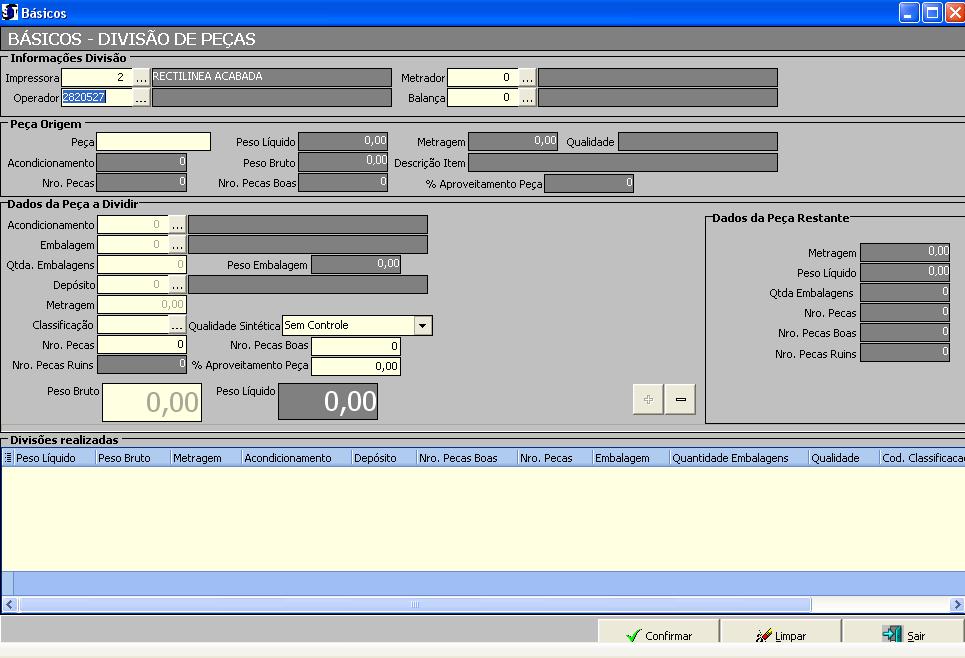Click the Sair button to exit

pos(903,635)
